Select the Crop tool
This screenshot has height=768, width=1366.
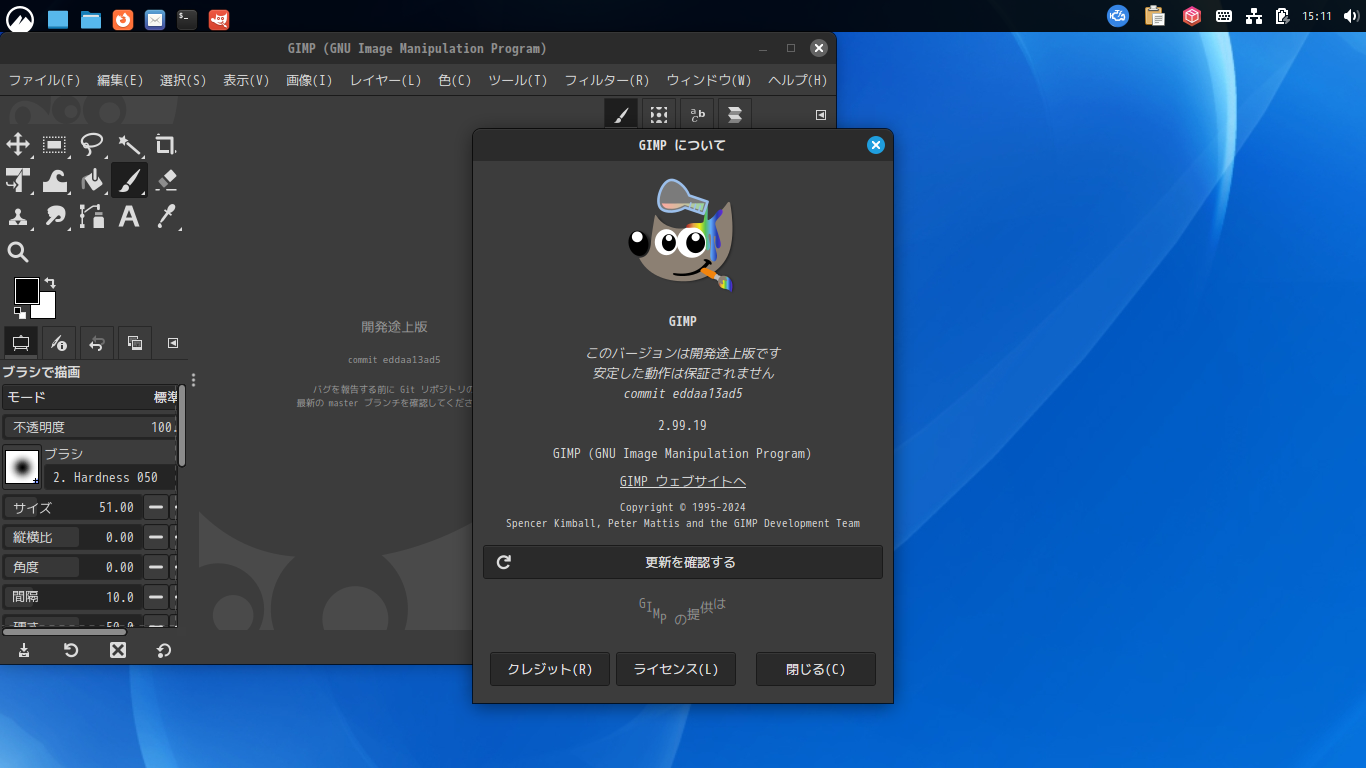(166, 145)
